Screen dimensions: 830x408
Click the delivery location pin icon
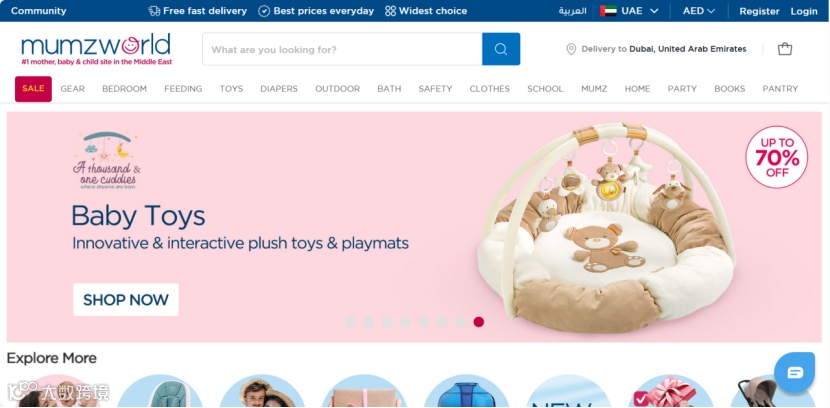571,49
